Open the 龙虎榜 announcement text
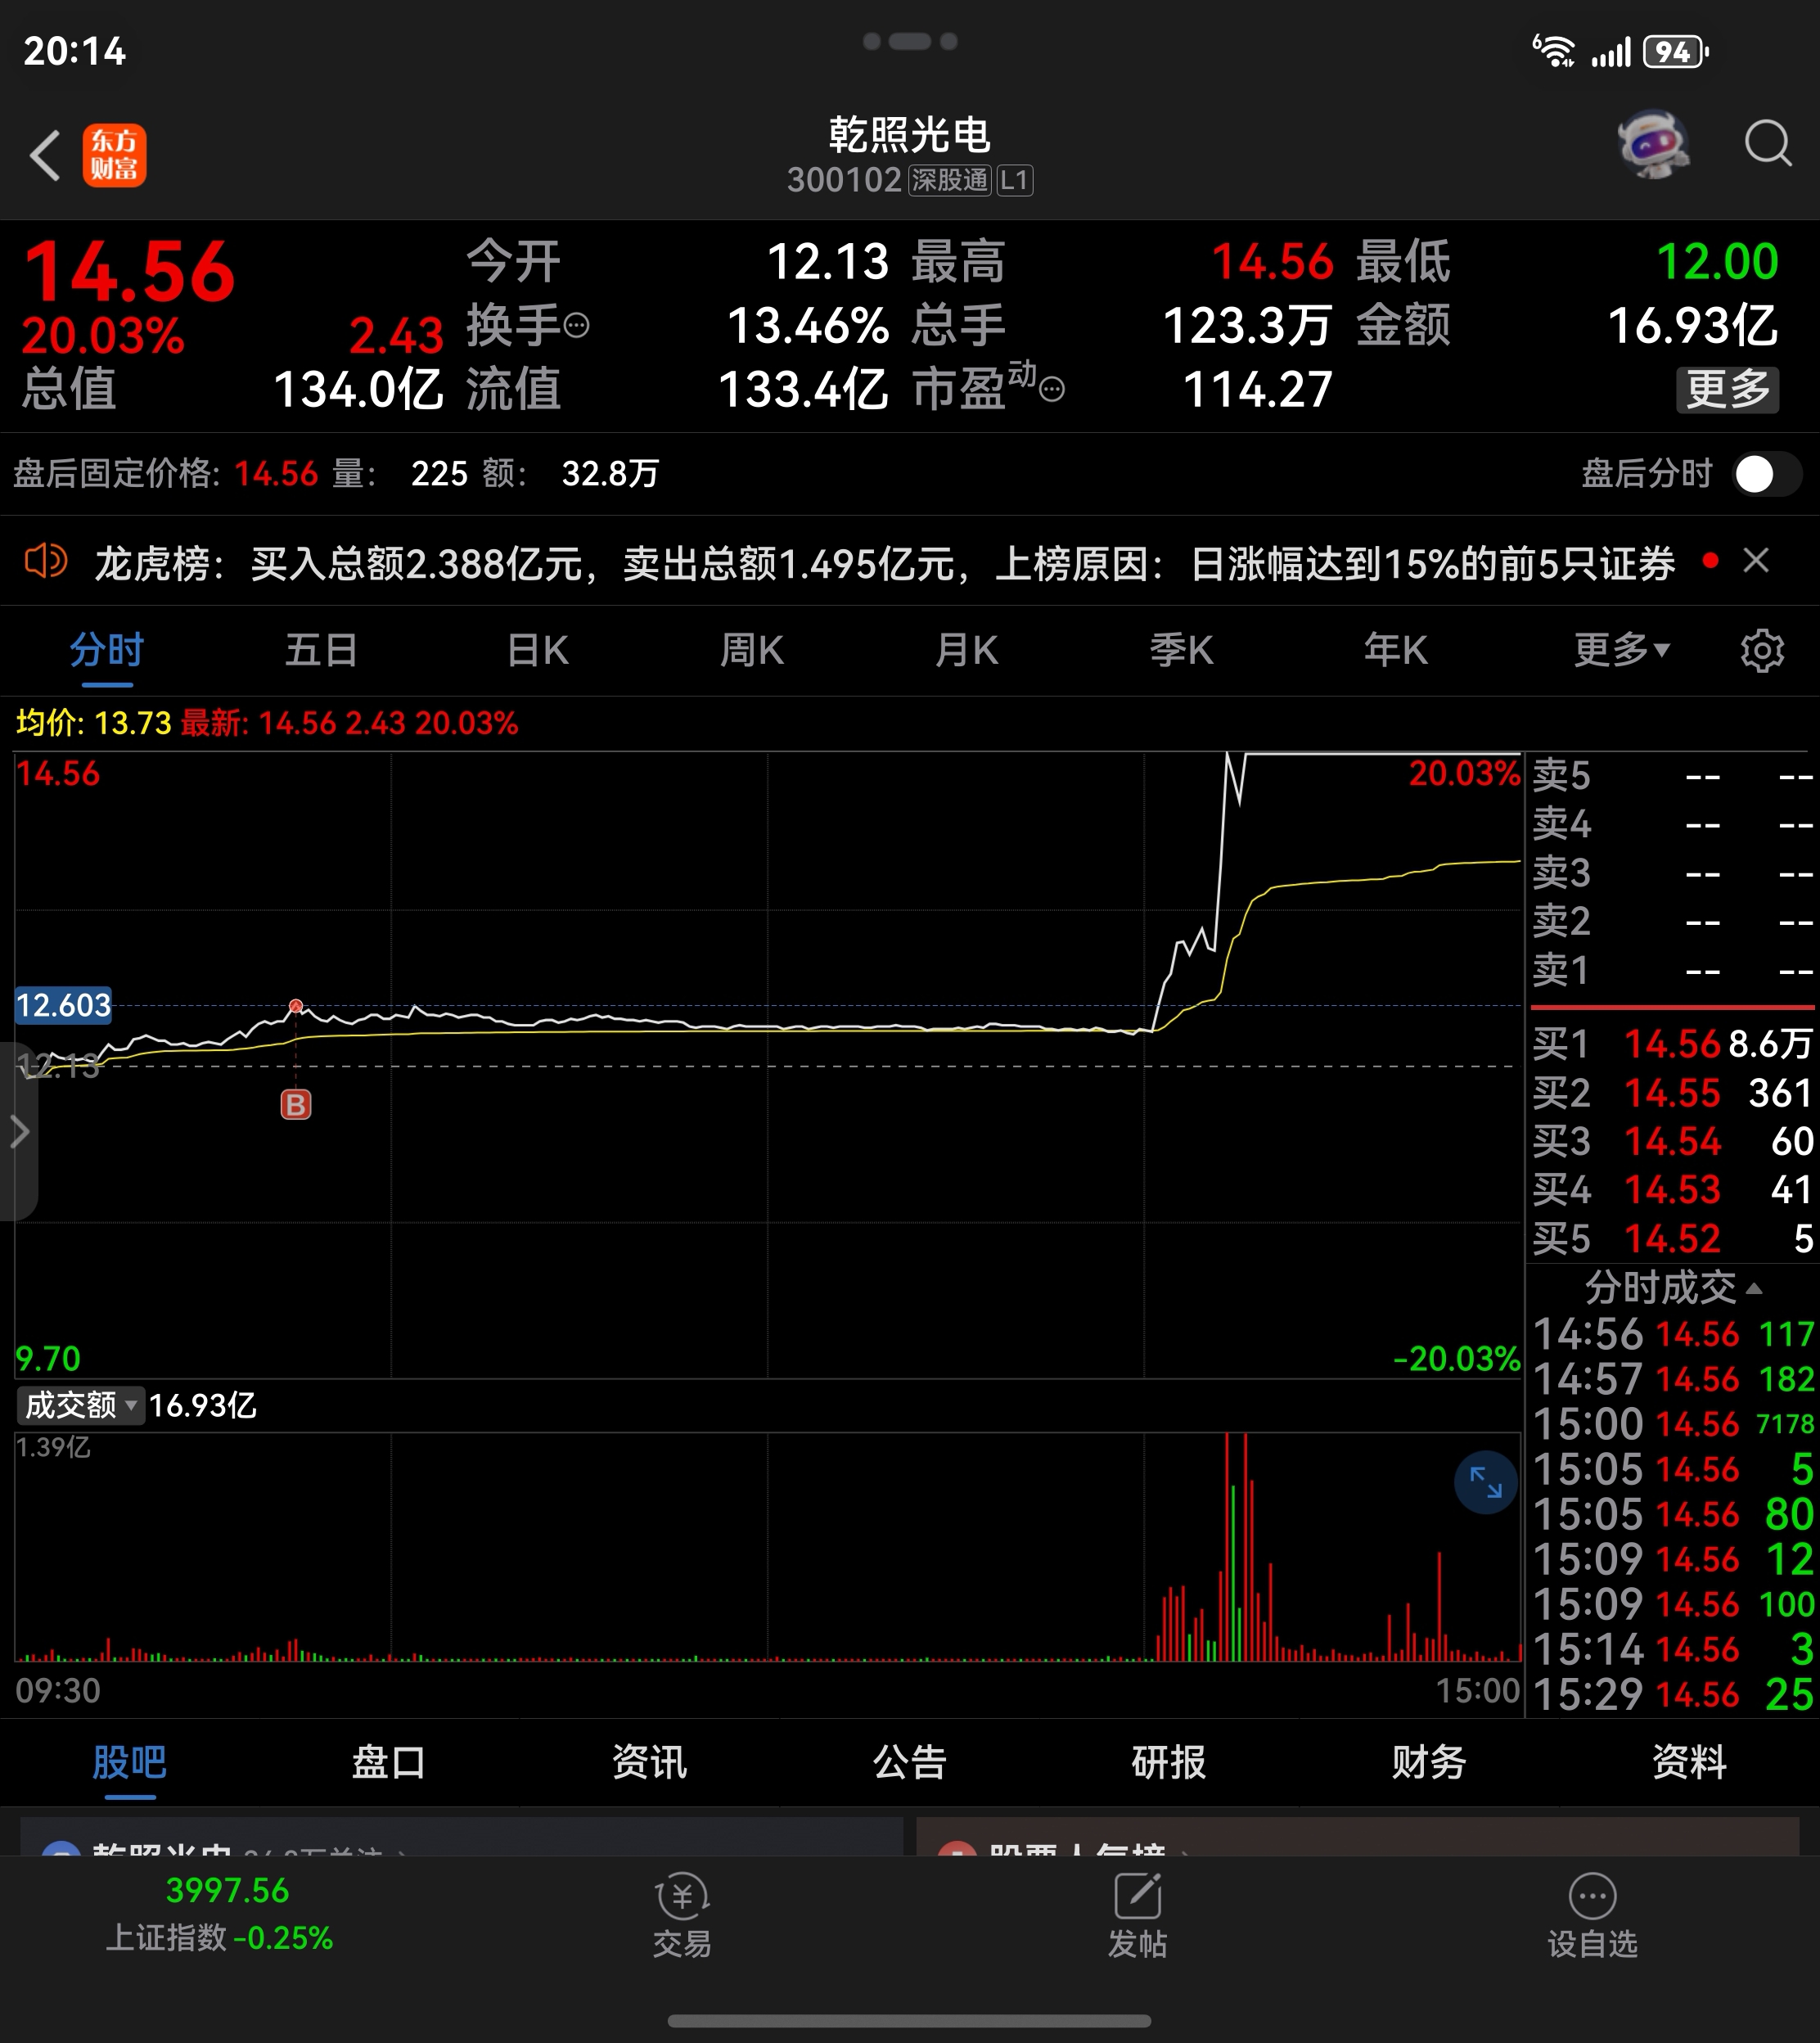1820x2043 pixels. (884, 564)
